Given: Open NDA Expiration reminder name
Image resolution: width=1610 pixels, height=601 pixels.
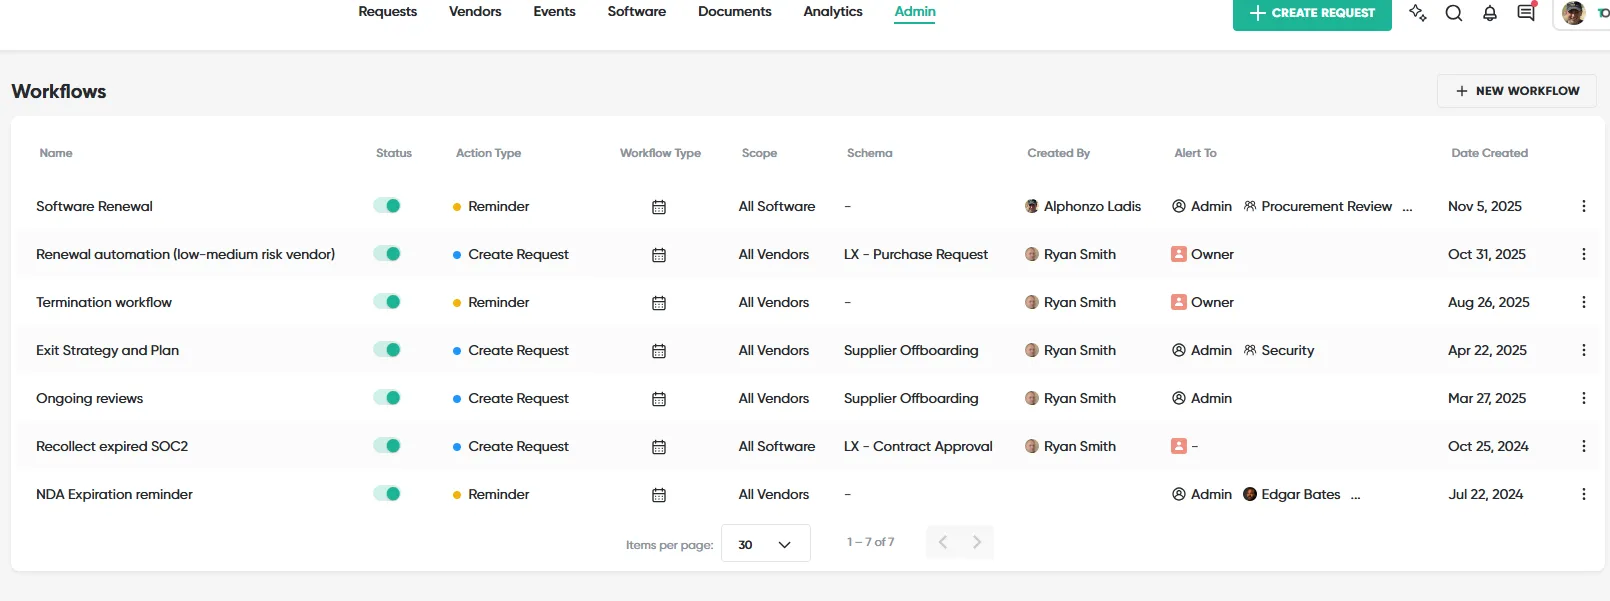Looking at the screenshot, I should 114,494.
